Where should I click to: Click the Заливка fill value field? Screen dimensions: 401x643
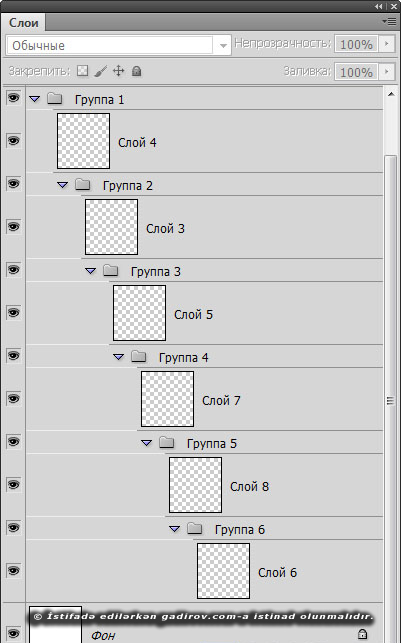coord(356,72)
